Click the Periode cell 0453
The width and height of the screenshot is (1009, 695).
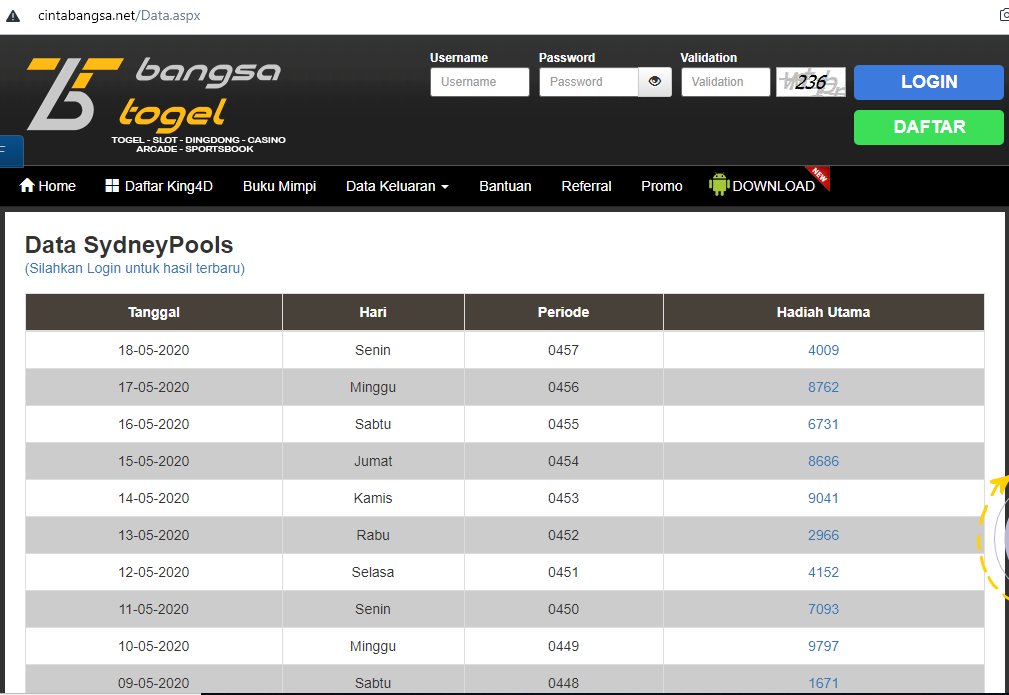pos(563,498)
